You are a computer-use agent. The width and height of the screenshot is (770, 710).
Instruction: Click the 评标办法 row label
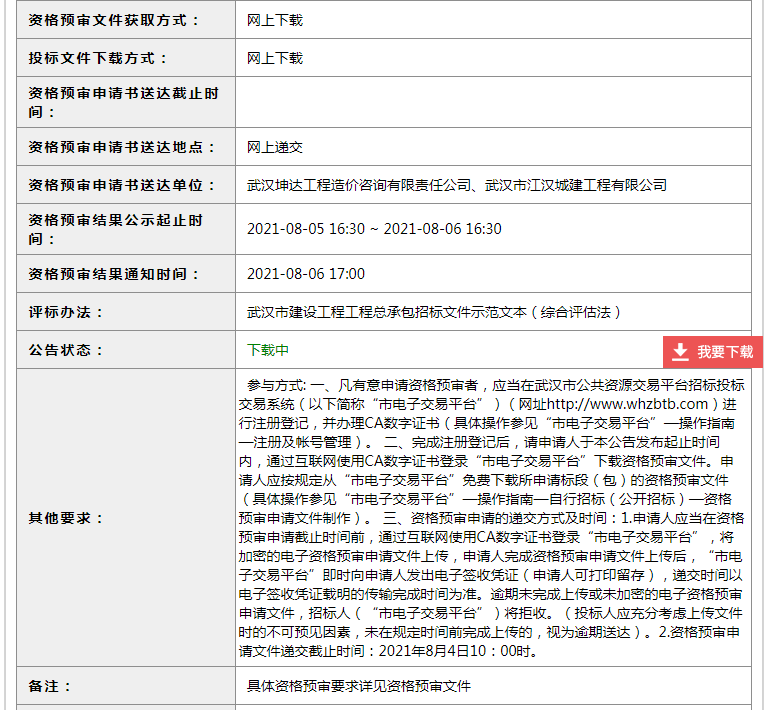(x=66, y=312)
